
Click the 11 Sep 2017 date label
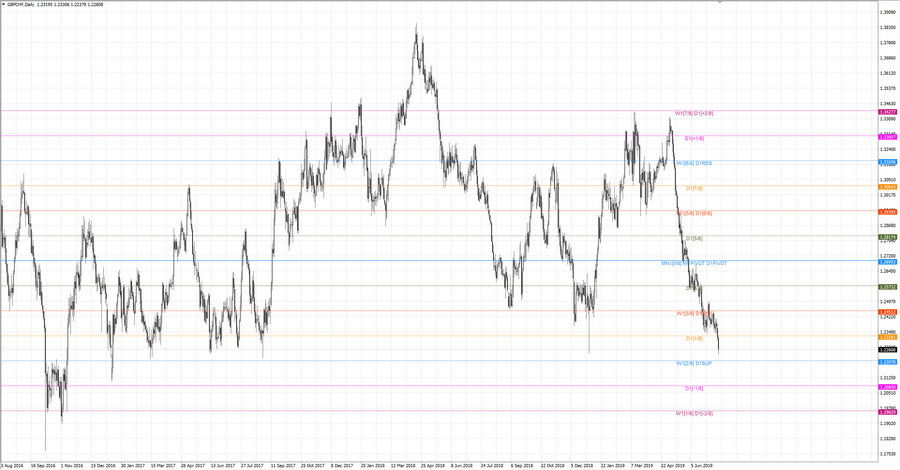[283, 466]
